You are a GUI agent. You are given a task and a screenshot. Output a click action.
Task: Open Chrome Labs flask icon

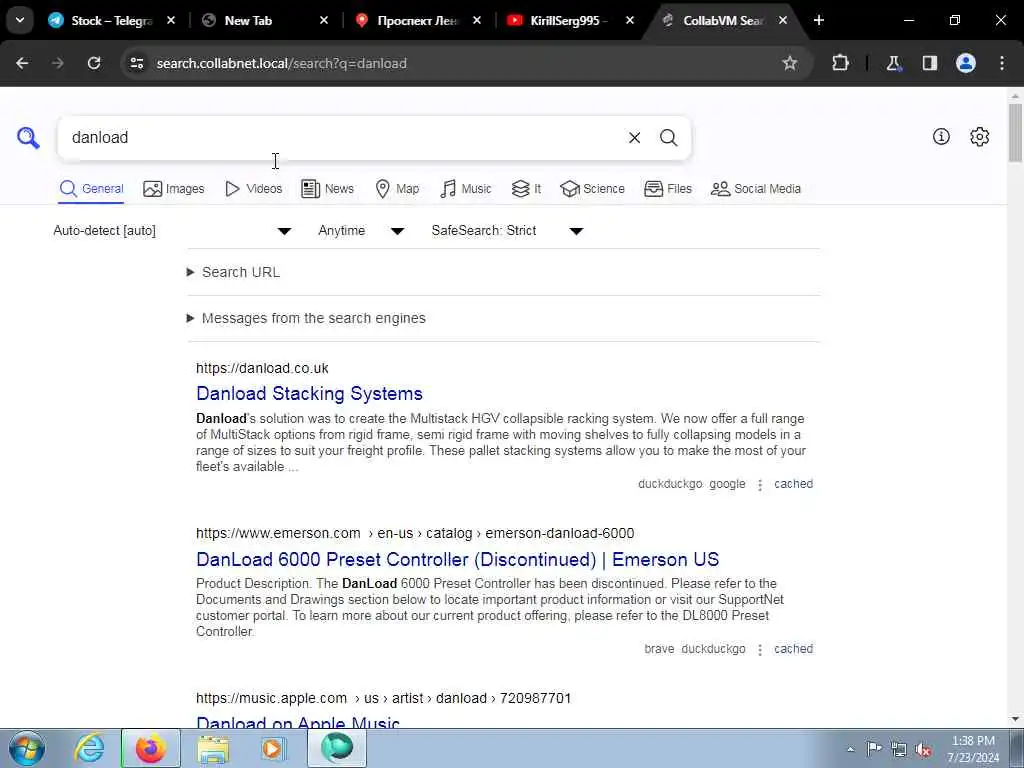[x=893, y=63]
